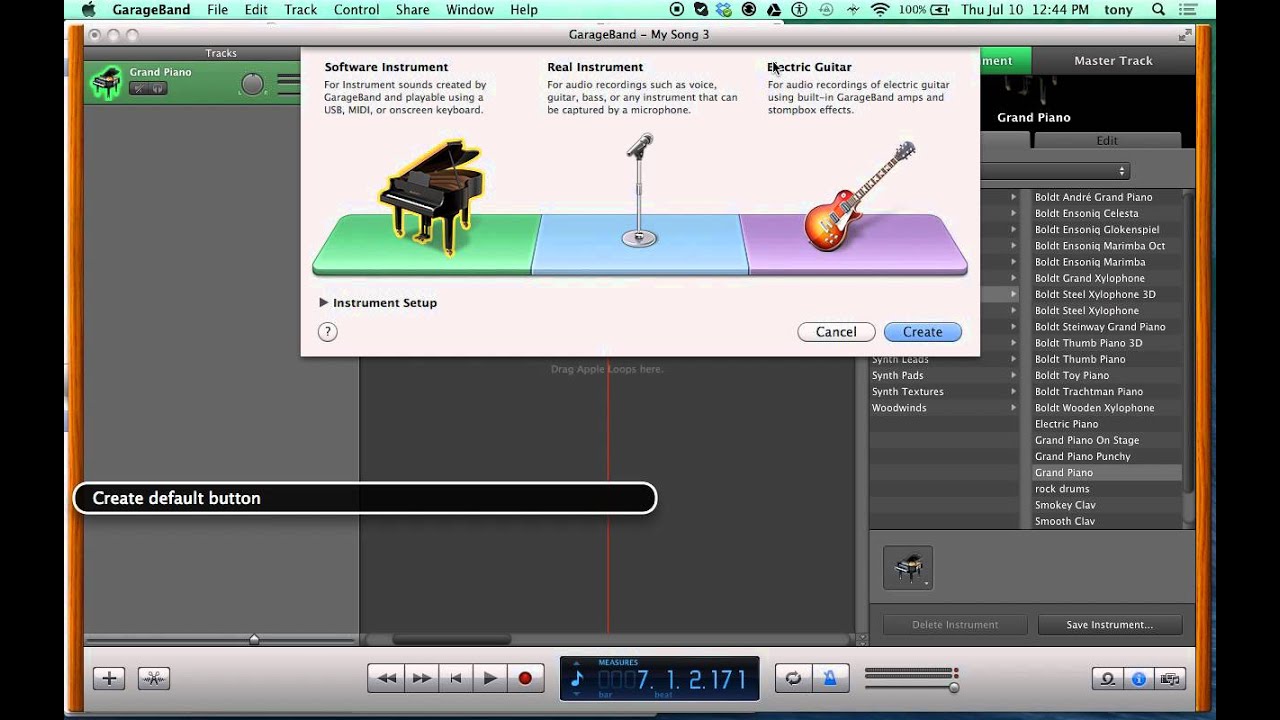The width and height of the screenshot is (1280, 720).
Task: Click the note icon in LCD display
Action: coord(577,680)
